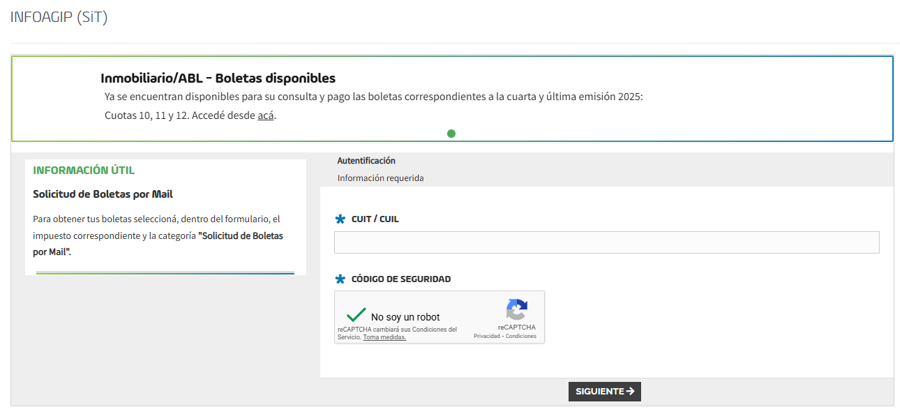900x410 pixels.
Task: Click the green checkmark in reCAPTCHA
Action: click(x=354, y=316)
